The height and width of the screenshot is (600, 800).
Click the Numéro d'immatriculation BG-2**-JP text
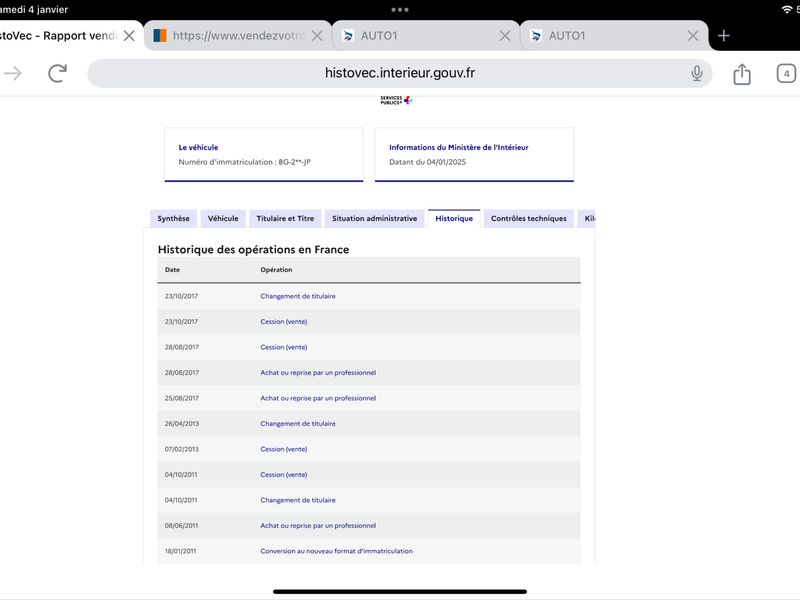click(244, 162)
